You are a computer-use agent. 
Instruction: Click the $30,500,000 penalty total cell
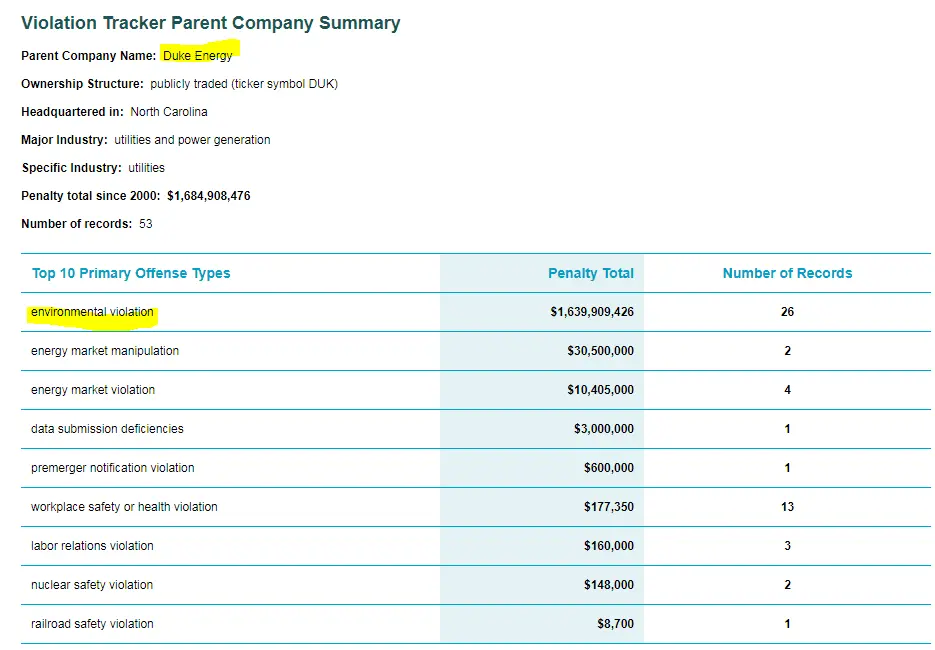(x=600, y=351)
